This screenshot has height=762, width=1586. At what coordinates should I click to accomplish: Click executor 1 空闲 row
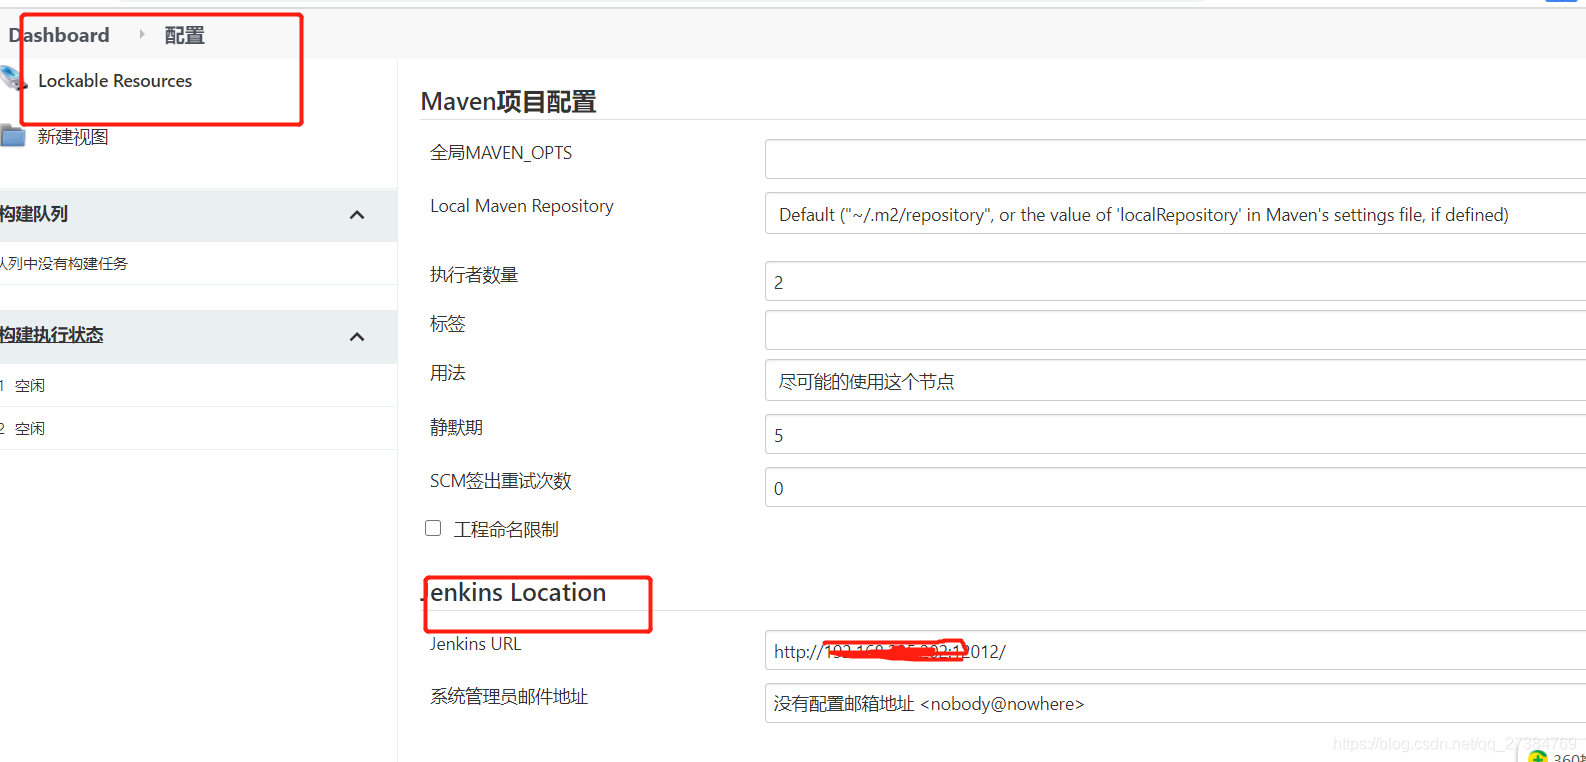click(x=198, y=385)
